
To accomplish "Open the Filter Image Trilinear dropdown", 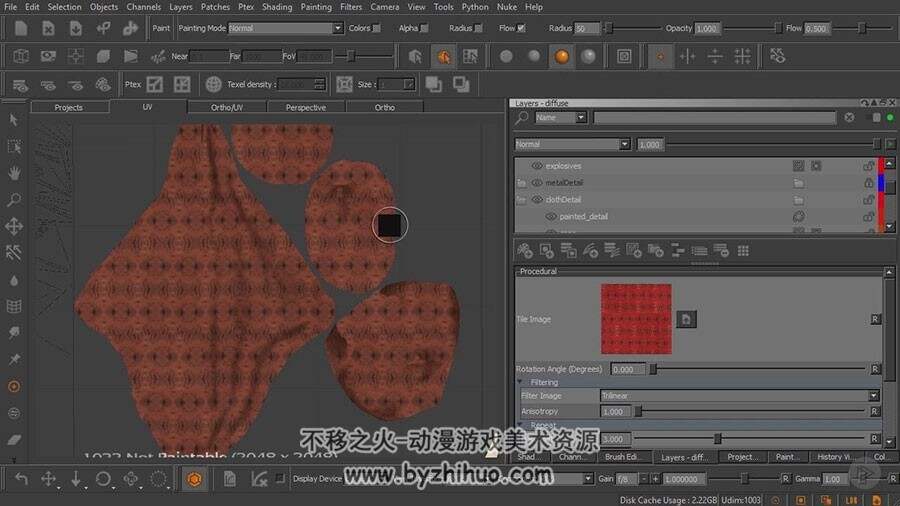I will coord(740,395).
